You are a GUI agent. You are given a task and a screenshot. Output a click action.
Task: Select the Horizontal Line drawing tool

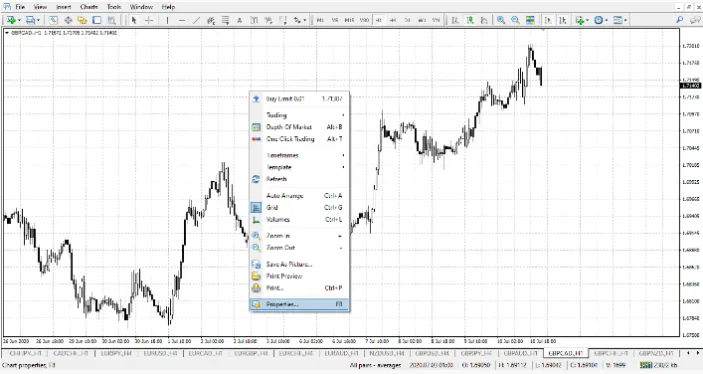[x=182, y=20]
